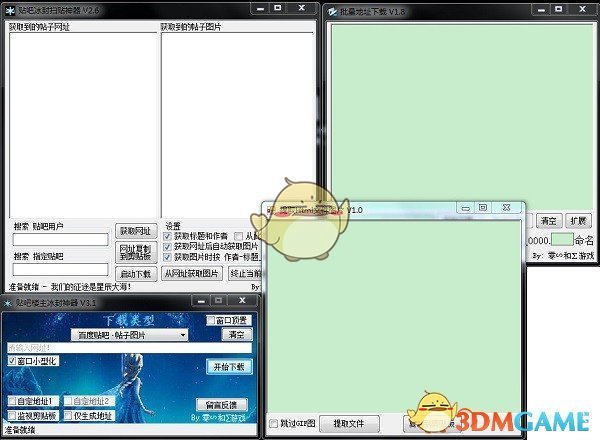This screenshot has width=600, height=440.
Task: Click the green text area in 批量地址下载
Action: pyautogui.click(x=462, y=115)
